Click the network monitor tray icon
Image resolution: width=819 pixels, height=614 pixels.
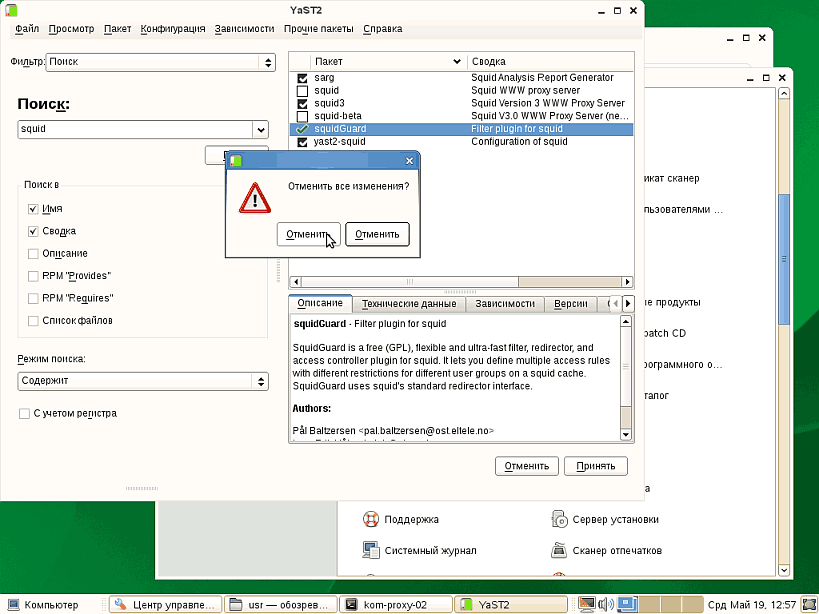(586, 605)
